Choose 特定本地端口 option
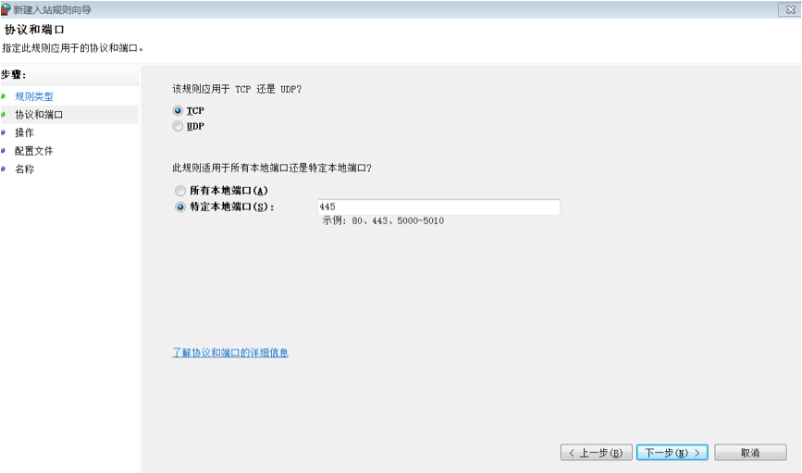 click(180, 207)
